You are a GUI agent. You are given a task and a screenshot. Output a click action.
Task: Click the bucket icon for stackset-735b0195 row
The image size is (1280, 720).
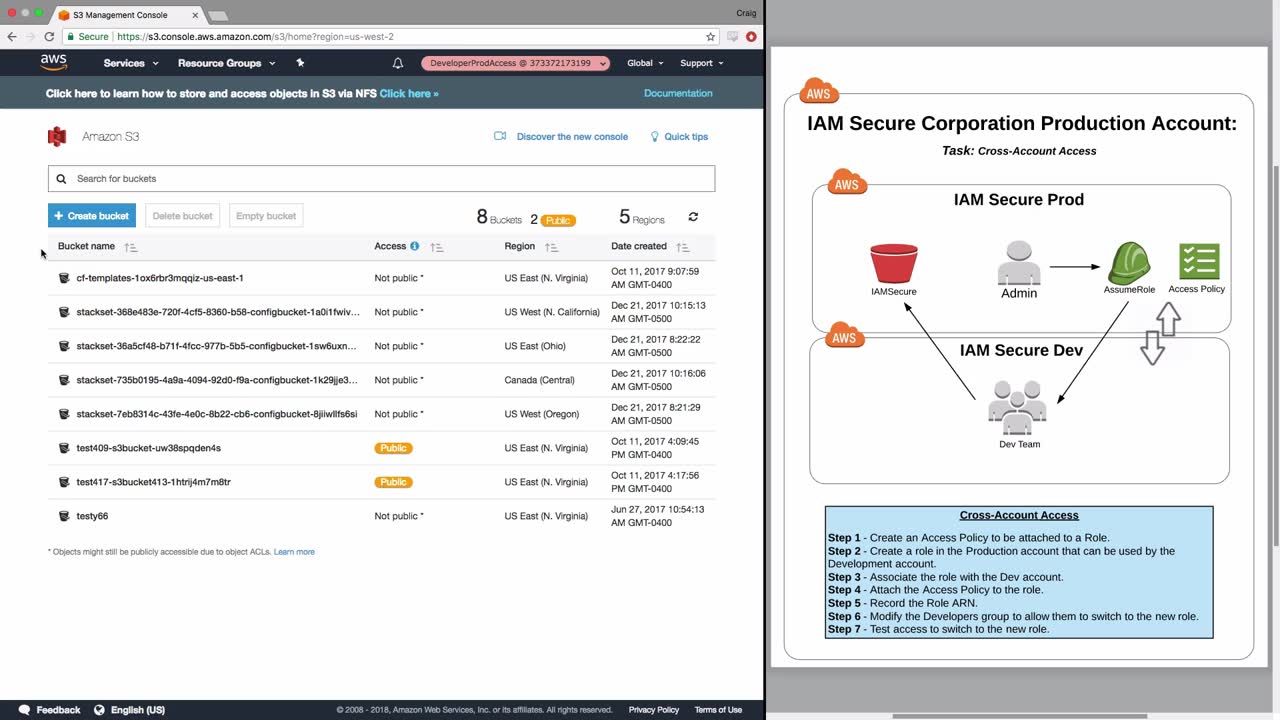65,380
